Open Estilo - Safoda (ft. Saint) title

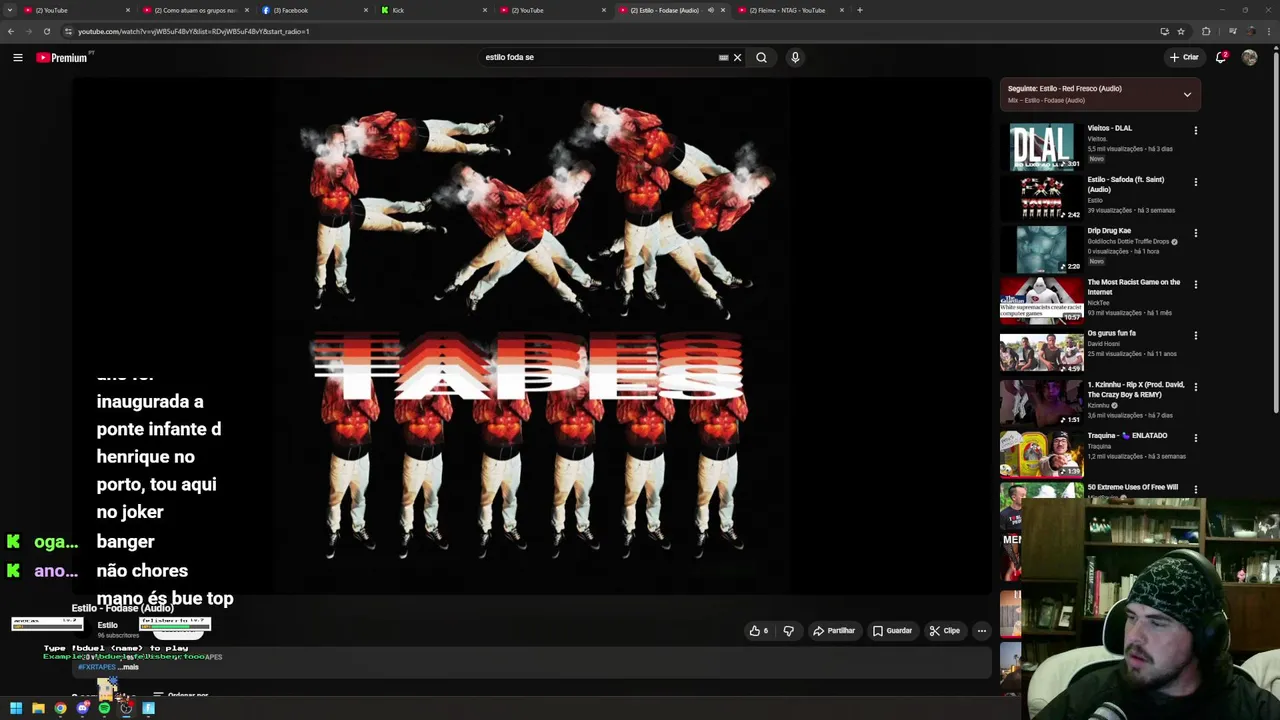(1126, 184)
